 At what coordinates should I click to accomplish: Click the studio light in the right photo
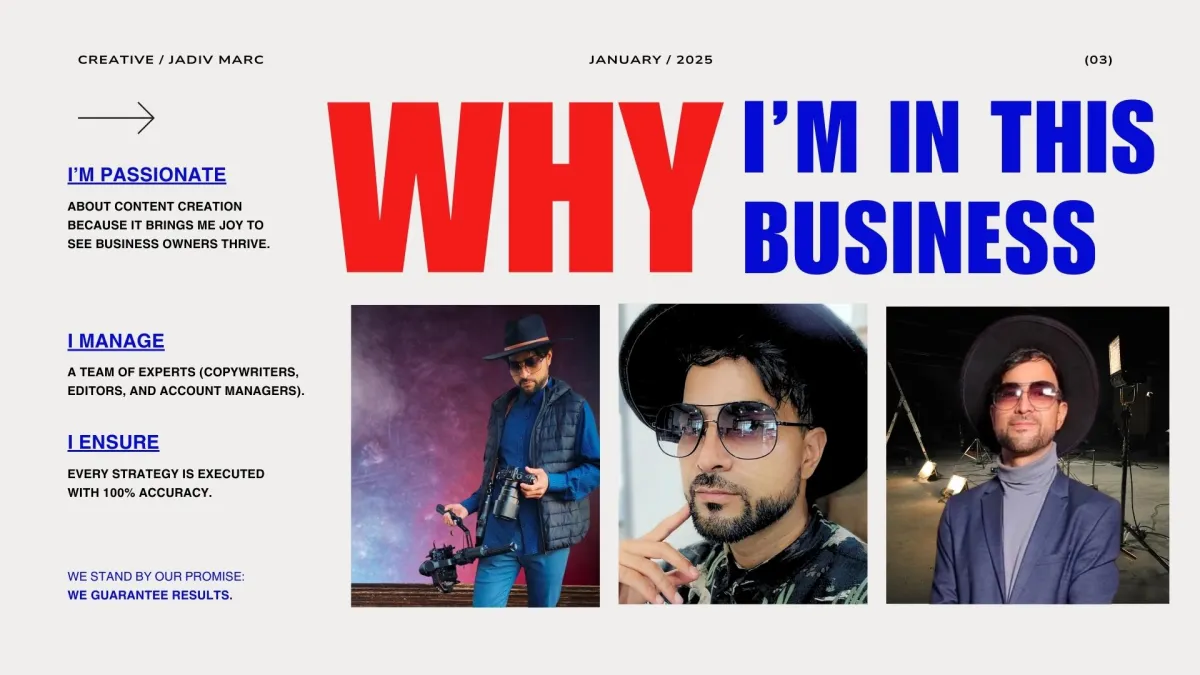(1117, 361)
